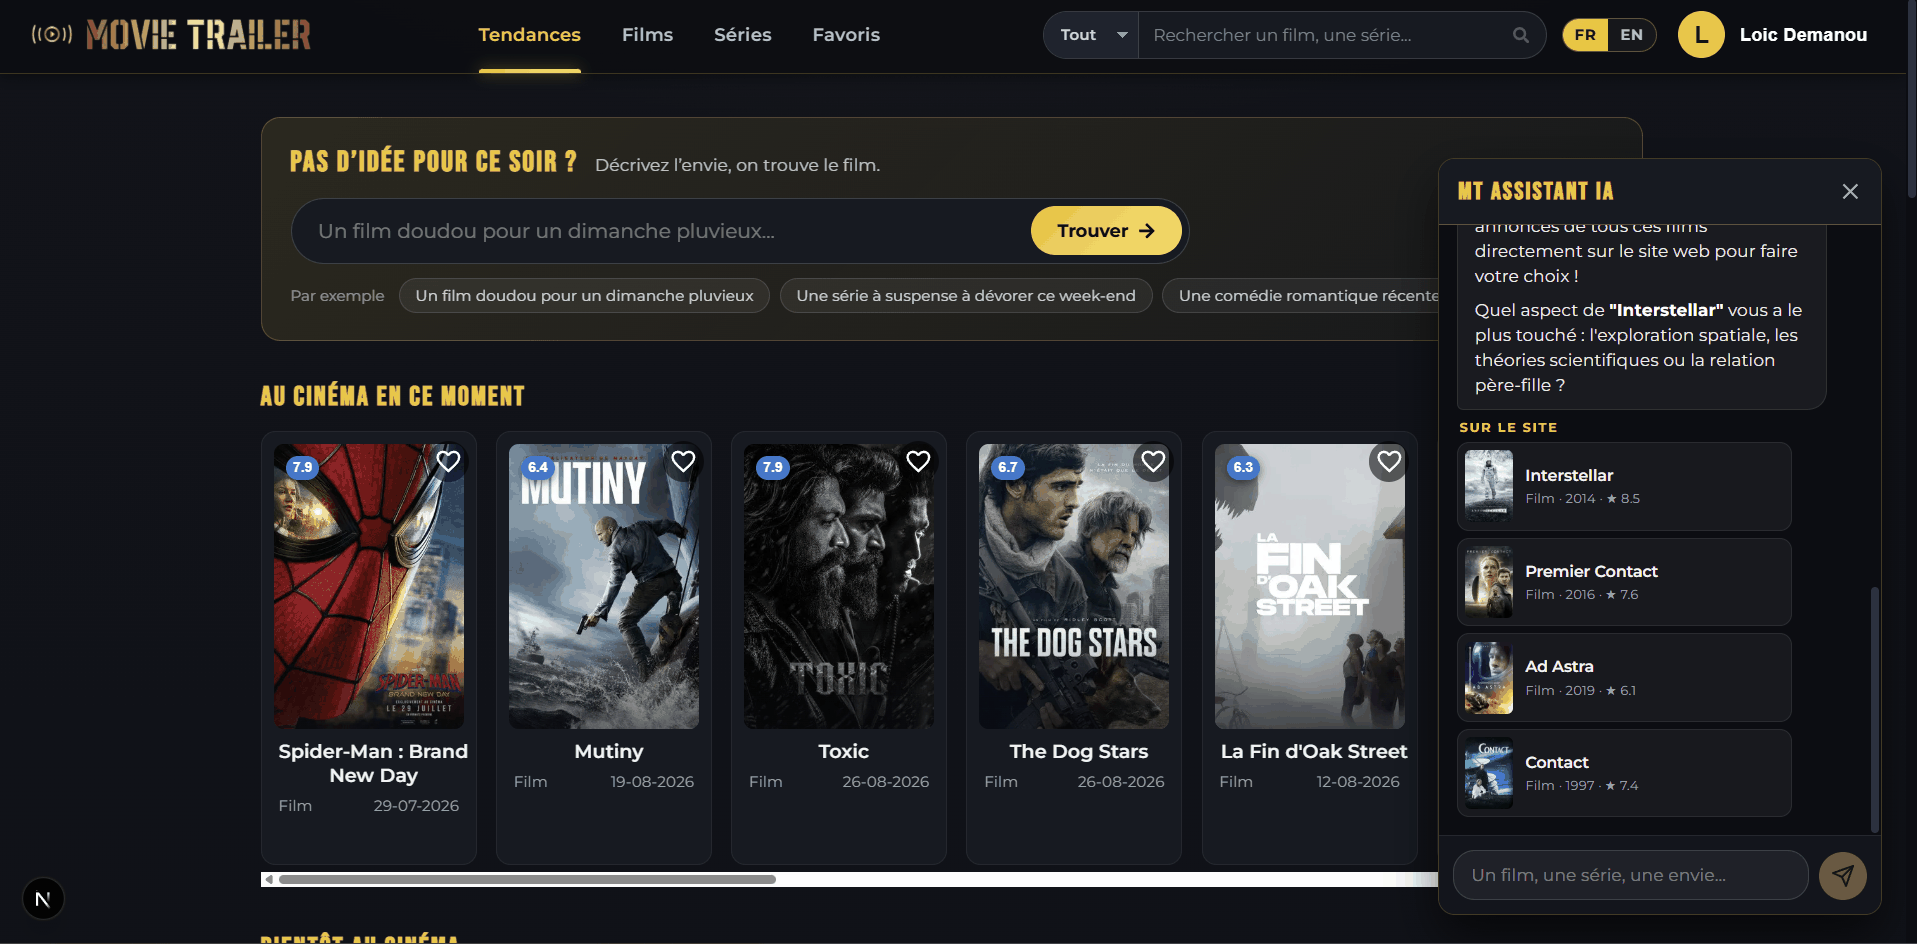Click the 'Spider-Man : Brand New Day' title
The width and height of the screenshot is (1917, 944).
point(373,763)
